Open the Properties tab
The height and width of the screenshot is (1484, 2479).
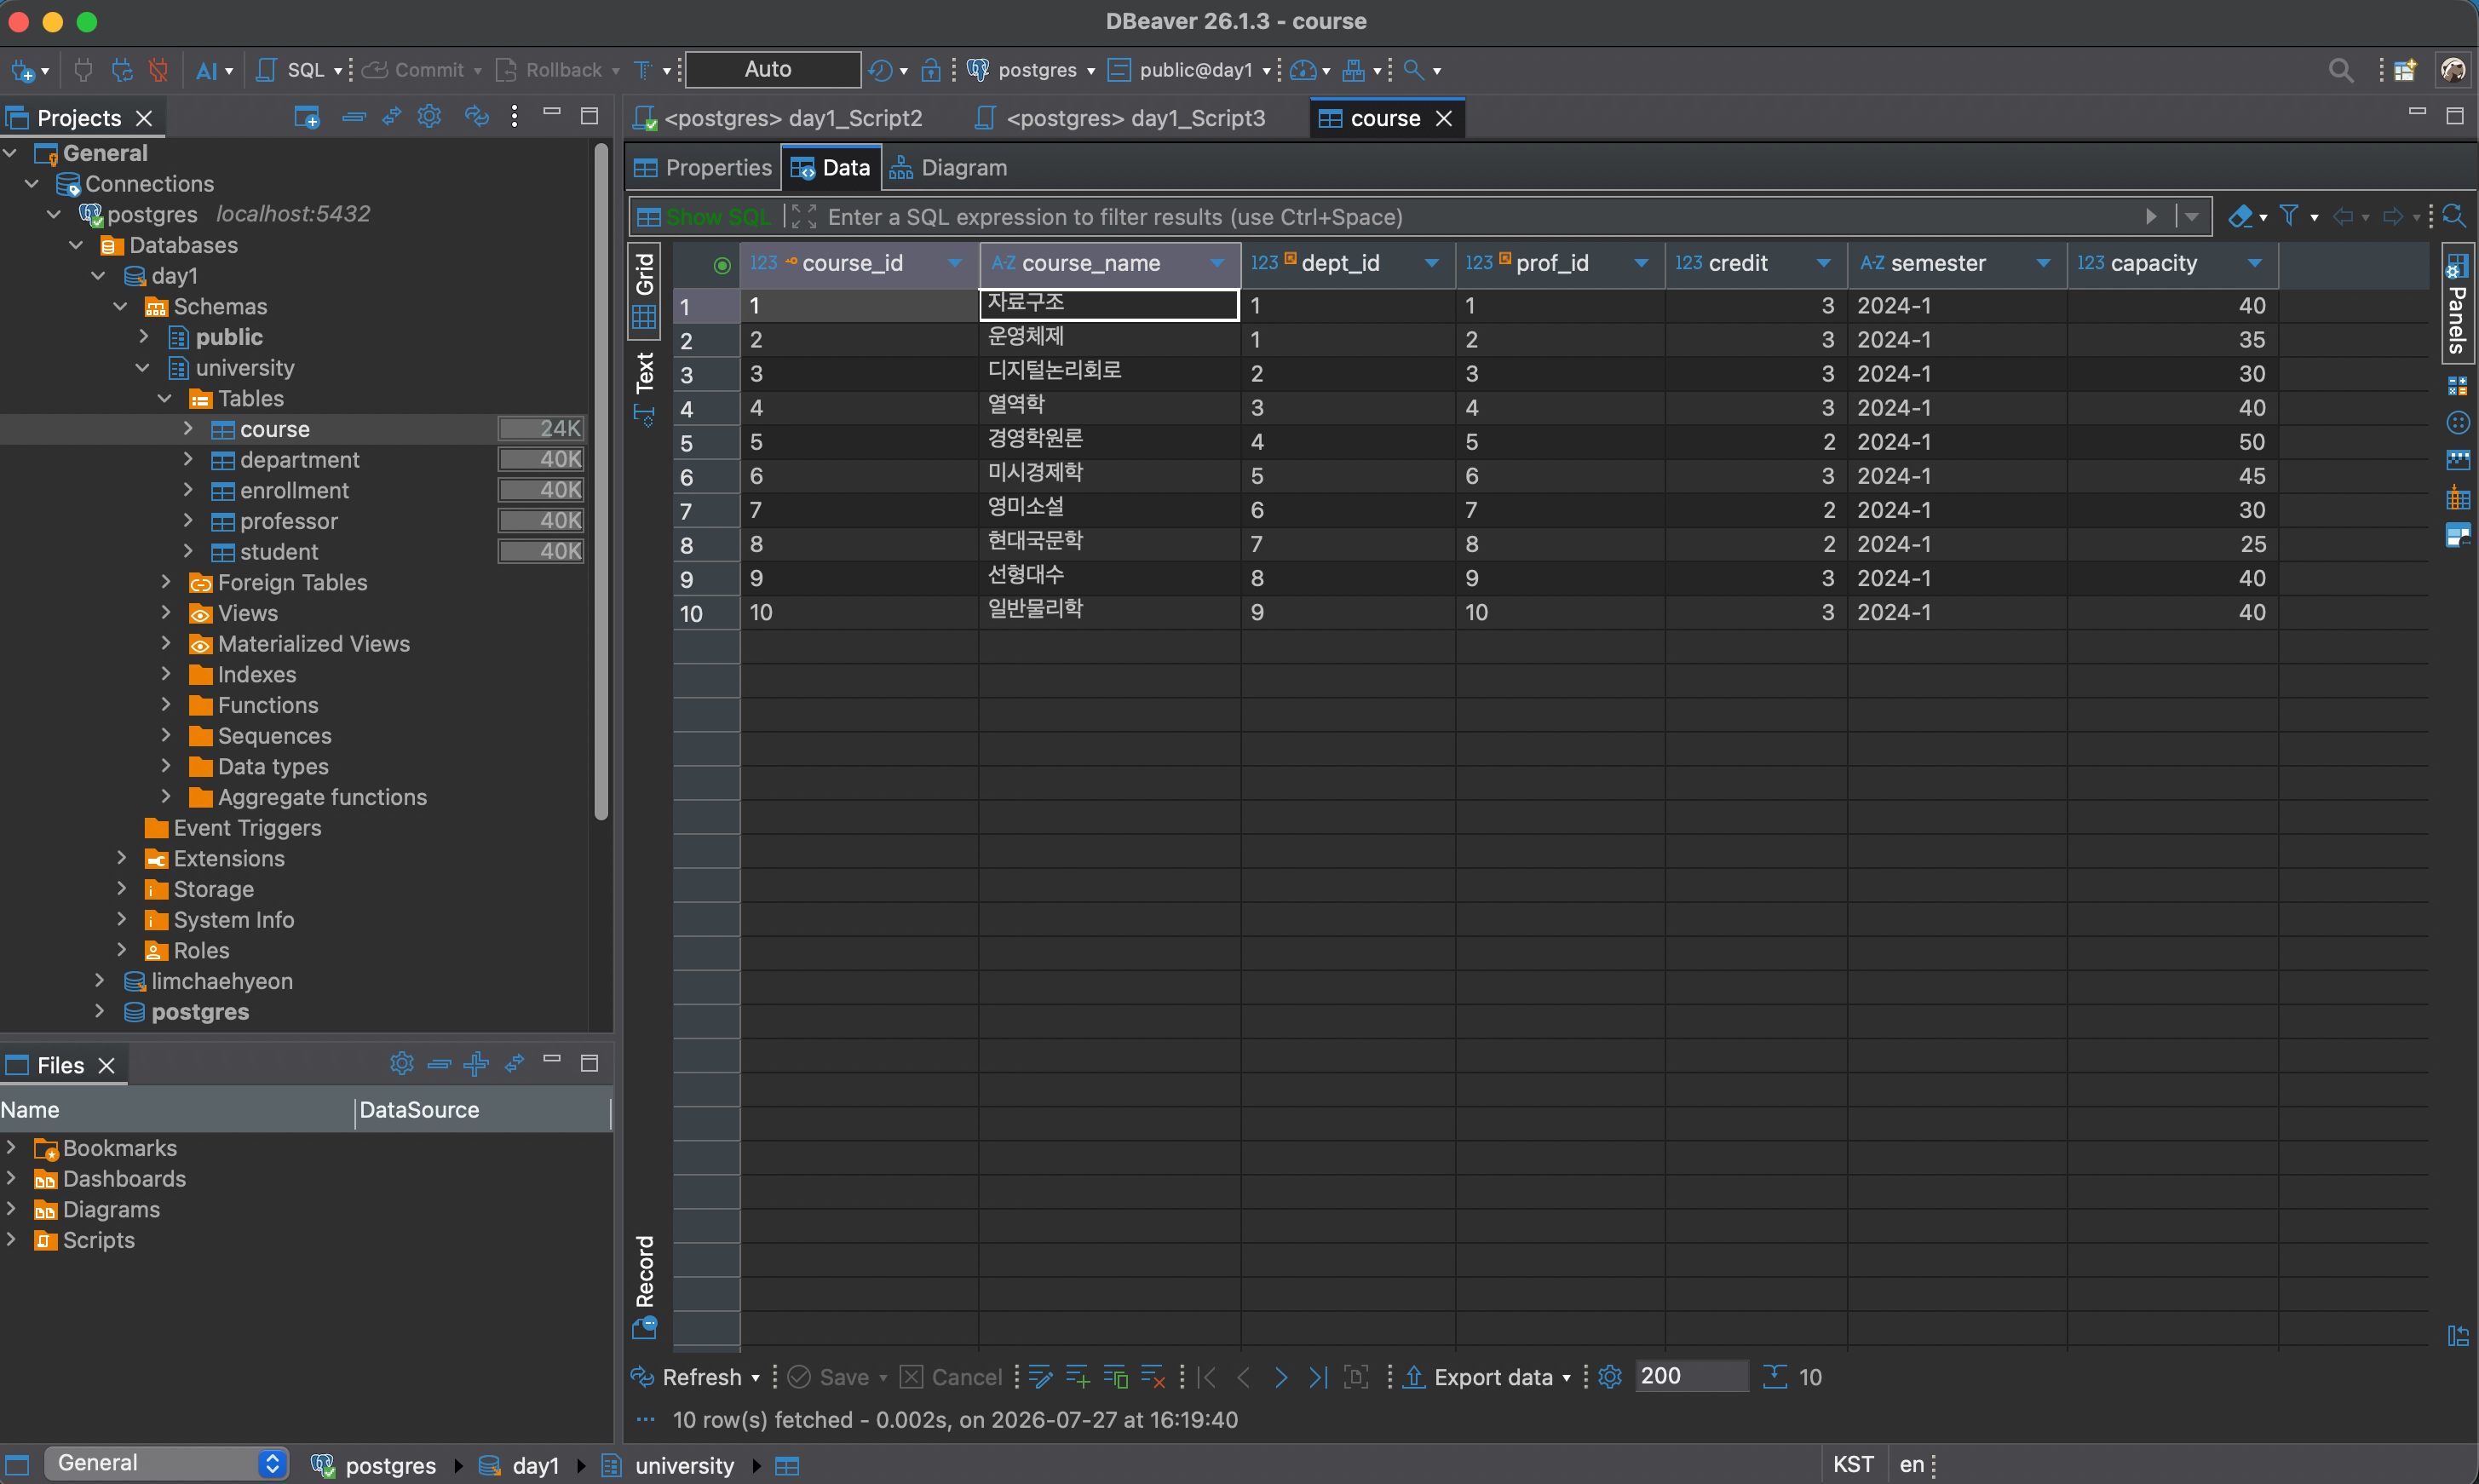703,168
